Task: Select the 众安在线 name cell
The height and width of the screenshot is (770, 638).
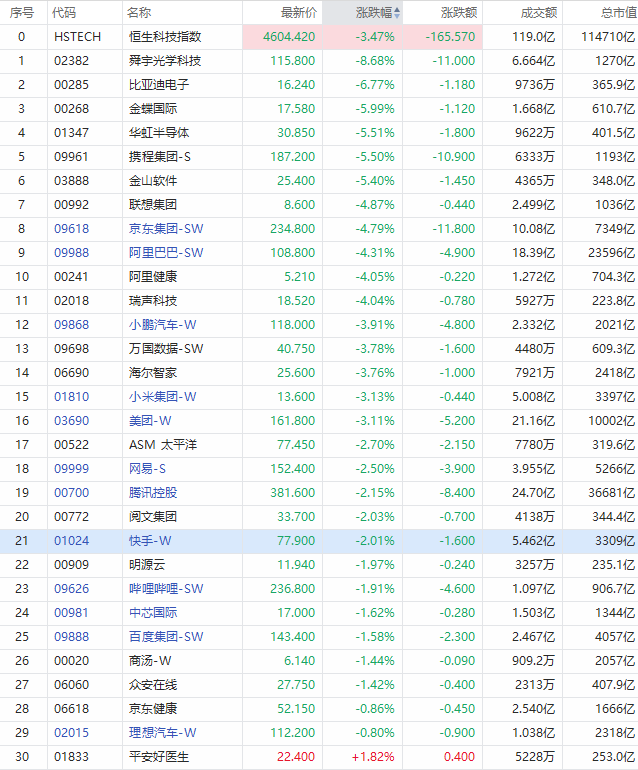Action: click(182, 685)
